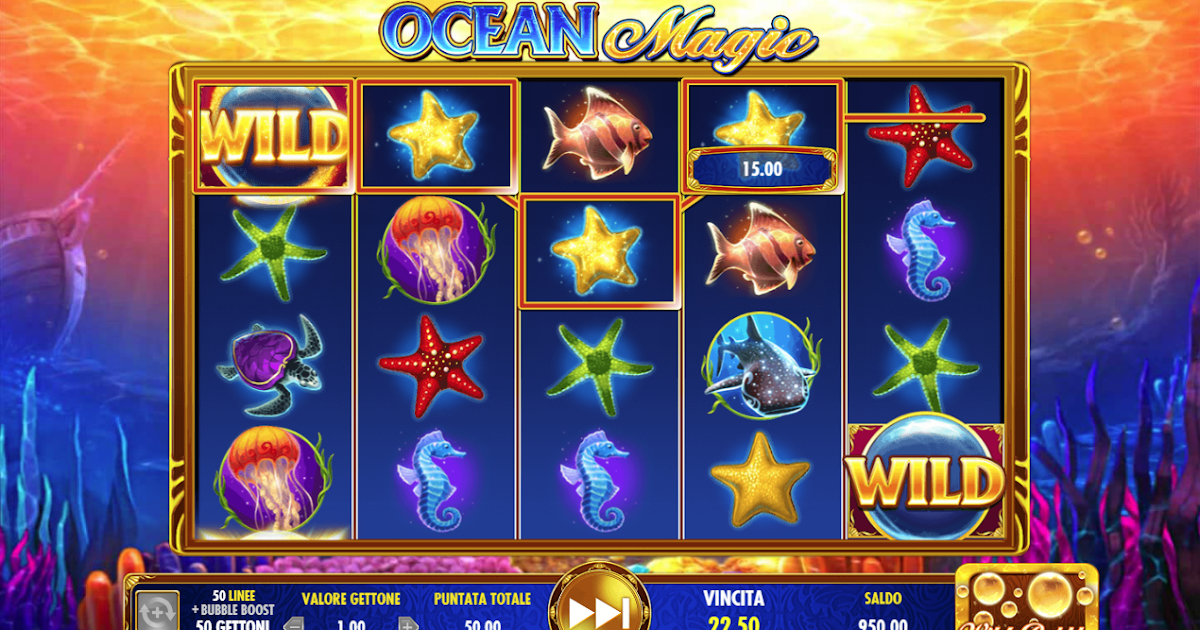Decrease coin value with minus arrow
Viewport: 1200px width, 630px height.
tap(294, 625)
